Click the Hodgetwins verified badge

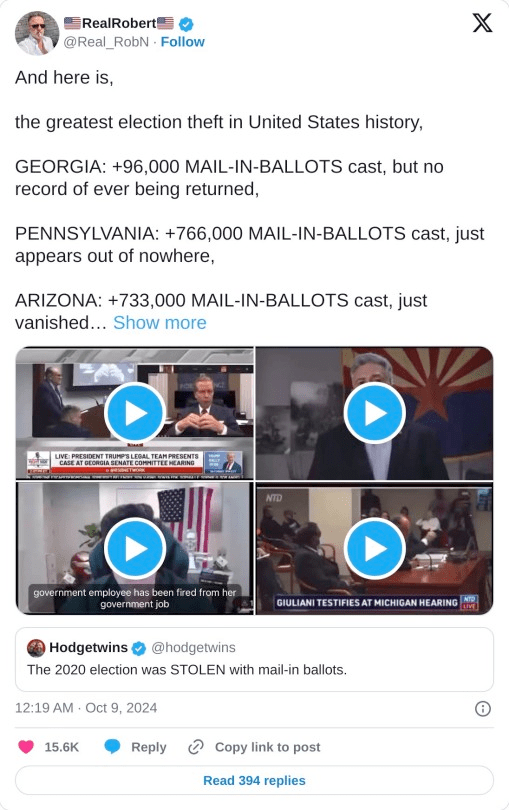coord(138,648)
